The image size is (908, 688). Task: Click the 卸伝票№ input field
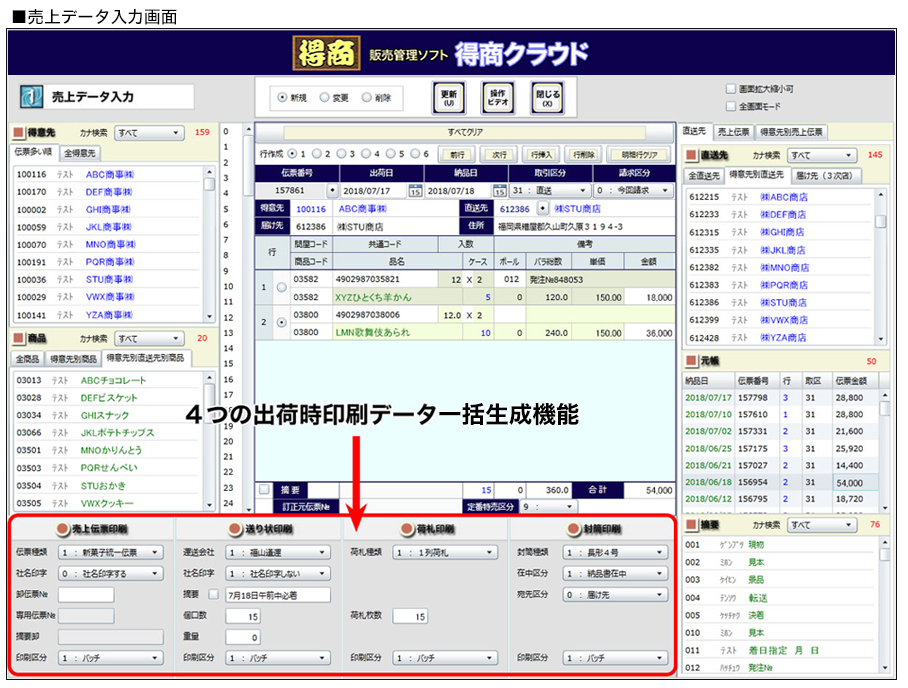(86, 594)
